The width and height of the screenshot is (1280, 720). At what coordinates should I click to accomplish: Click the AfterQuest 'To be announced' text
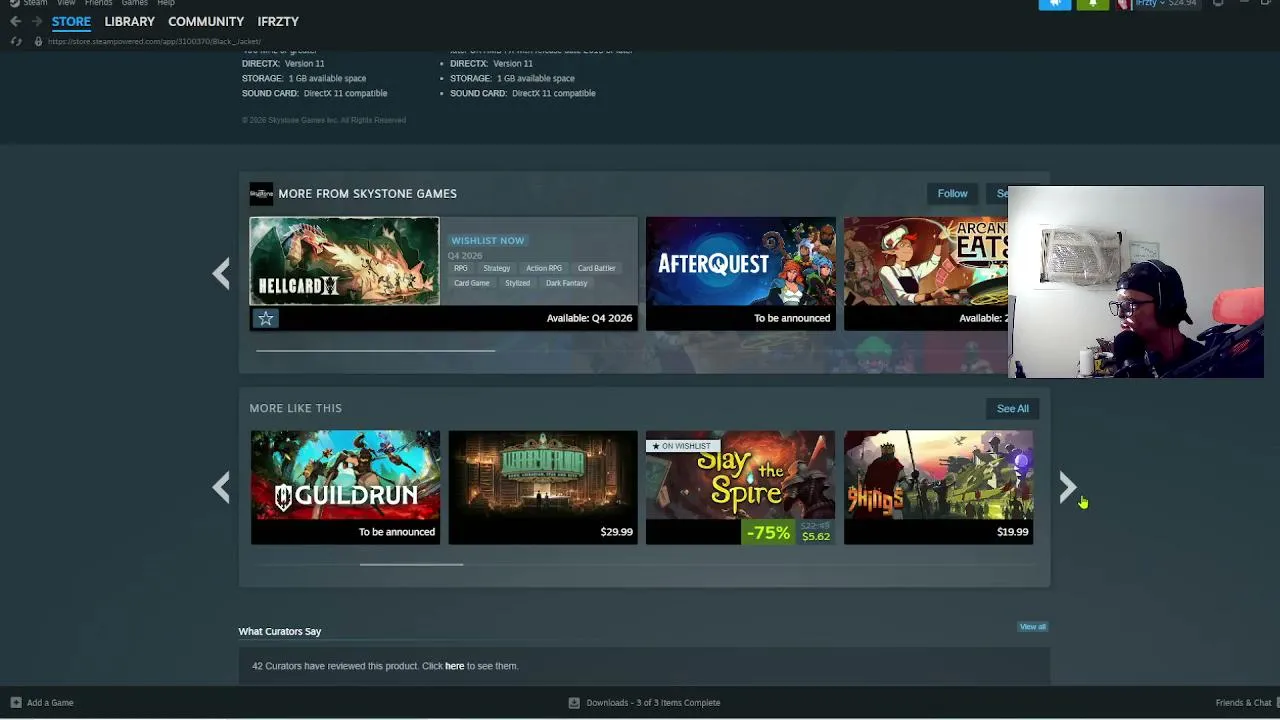pyautogui.click(x=792, y=318)
